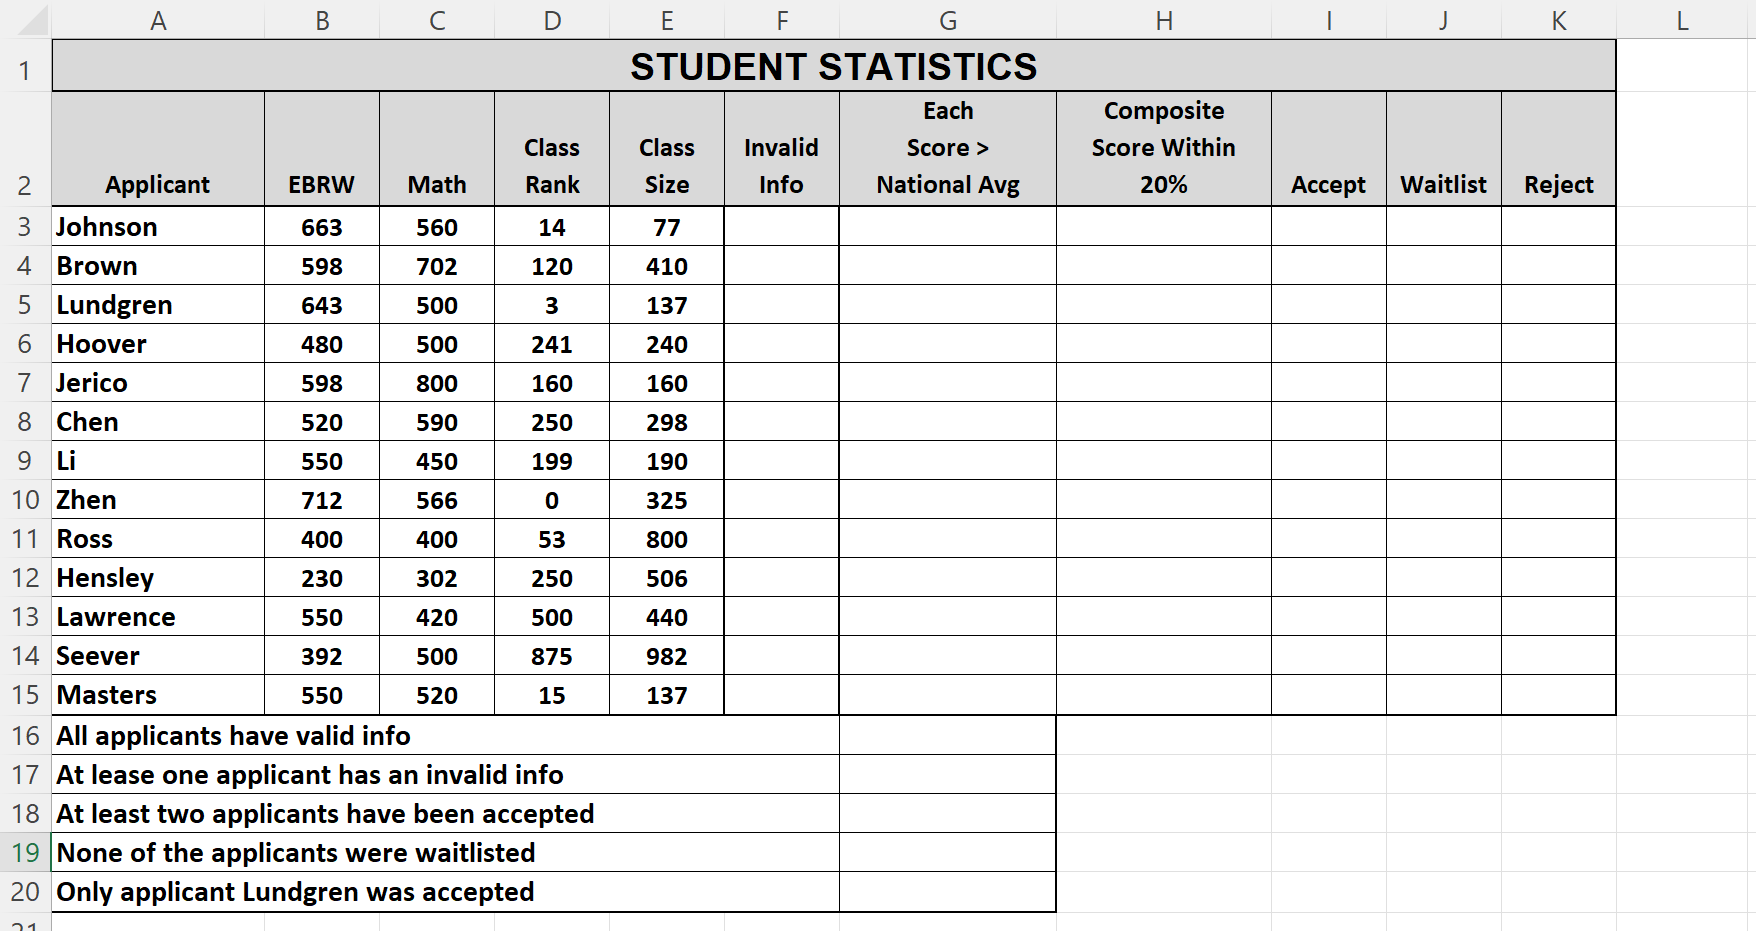The height and width of the screenshot is (931, 1756).
Task: Select Hensley's Math score of 302
Action: [x=436, y=578]
